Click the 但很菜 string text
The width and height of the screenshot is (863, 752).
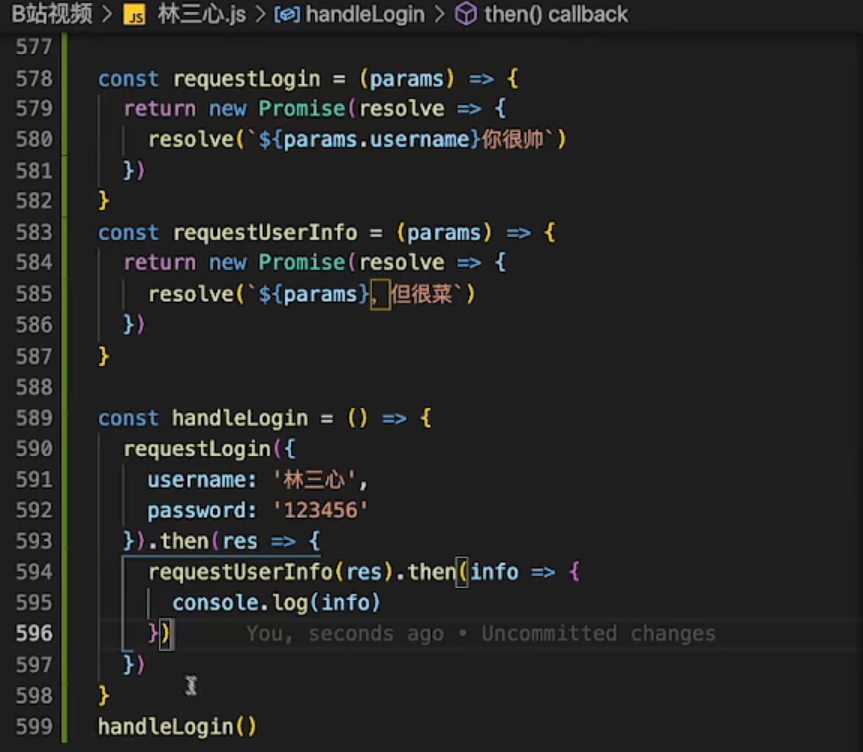tap(422, 293)
